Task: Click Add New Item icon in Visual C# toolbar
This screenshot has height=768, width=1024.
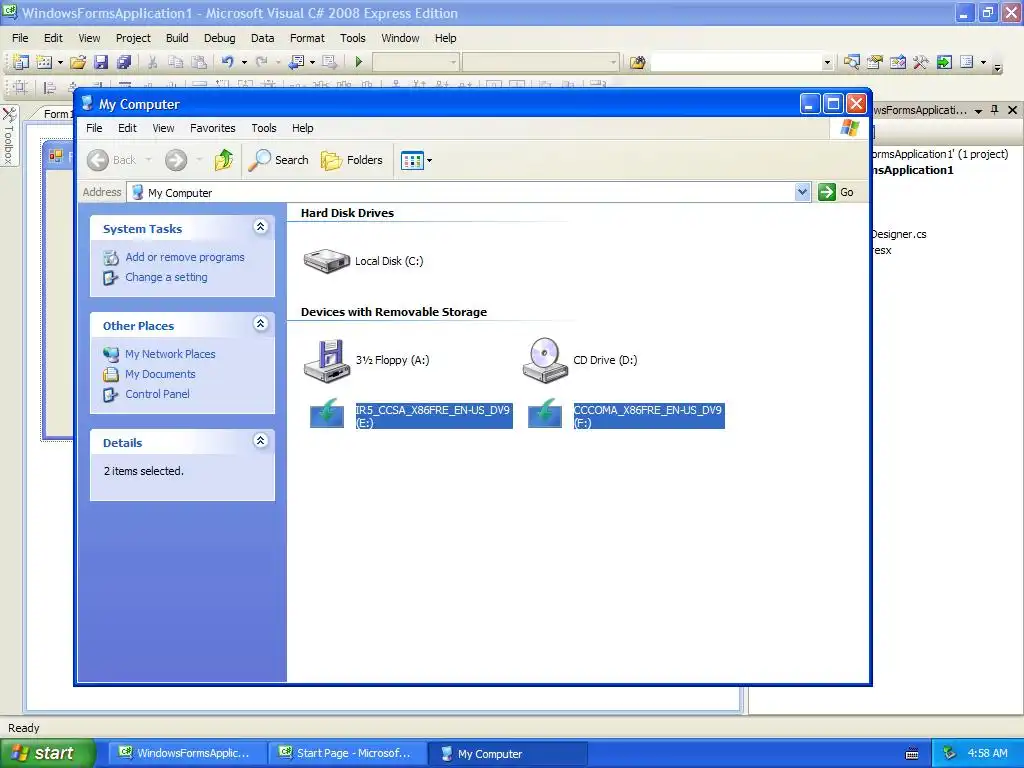Action: (44, 62)
